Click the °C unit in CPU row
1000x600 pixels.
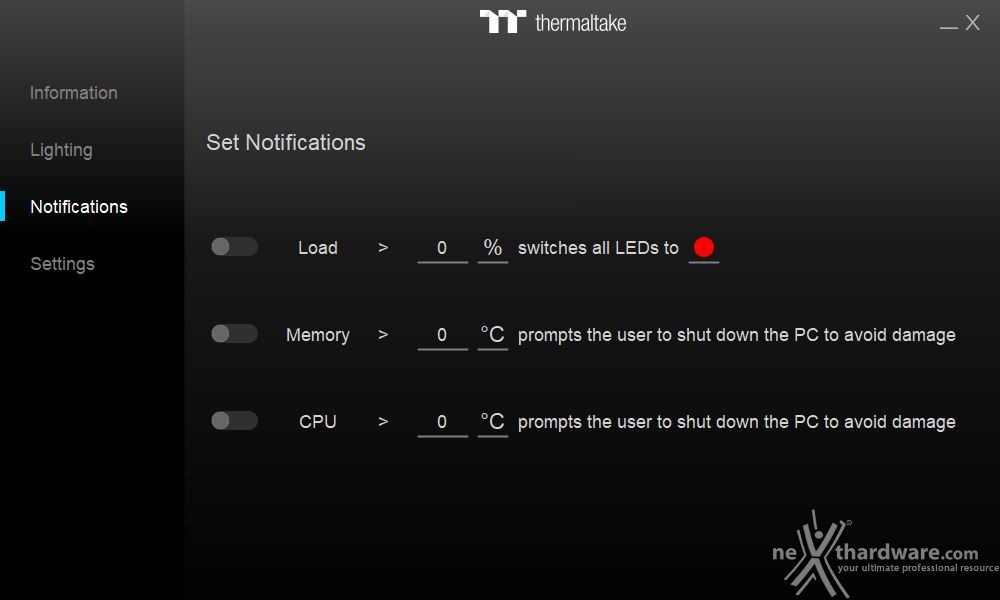tap(492, 421)
